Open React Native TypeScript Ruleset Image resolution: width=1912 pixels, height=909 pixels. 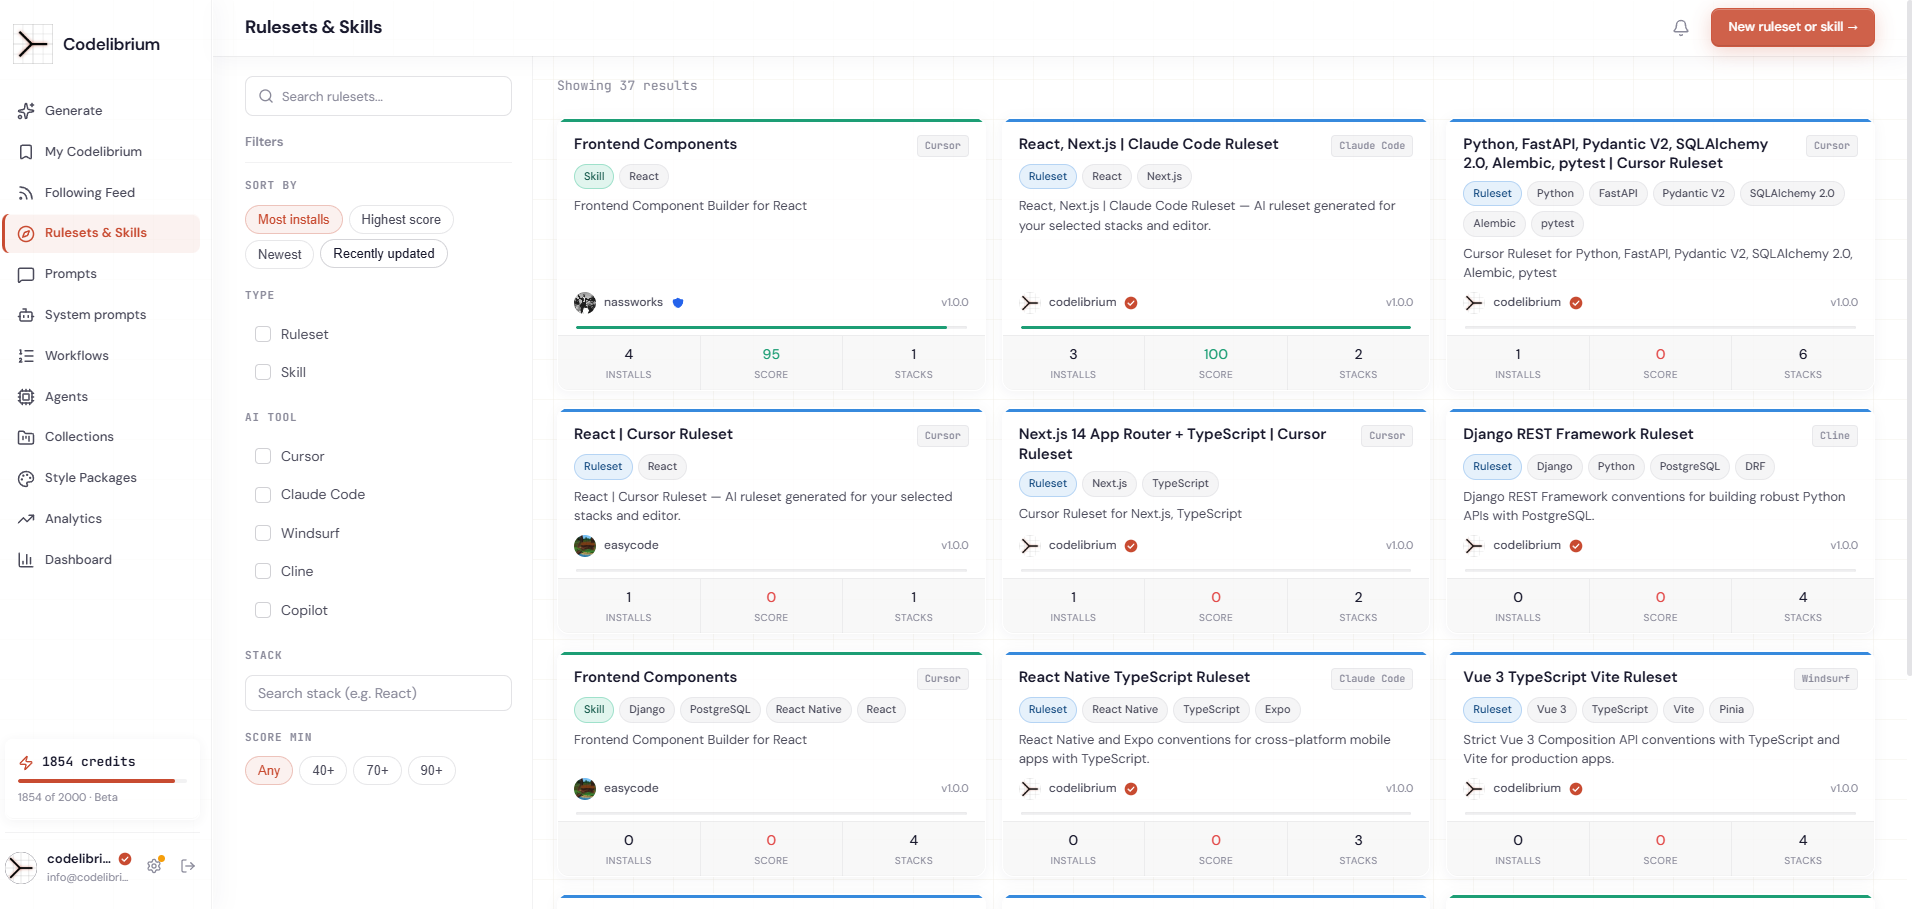click(x=1134, y=677)
